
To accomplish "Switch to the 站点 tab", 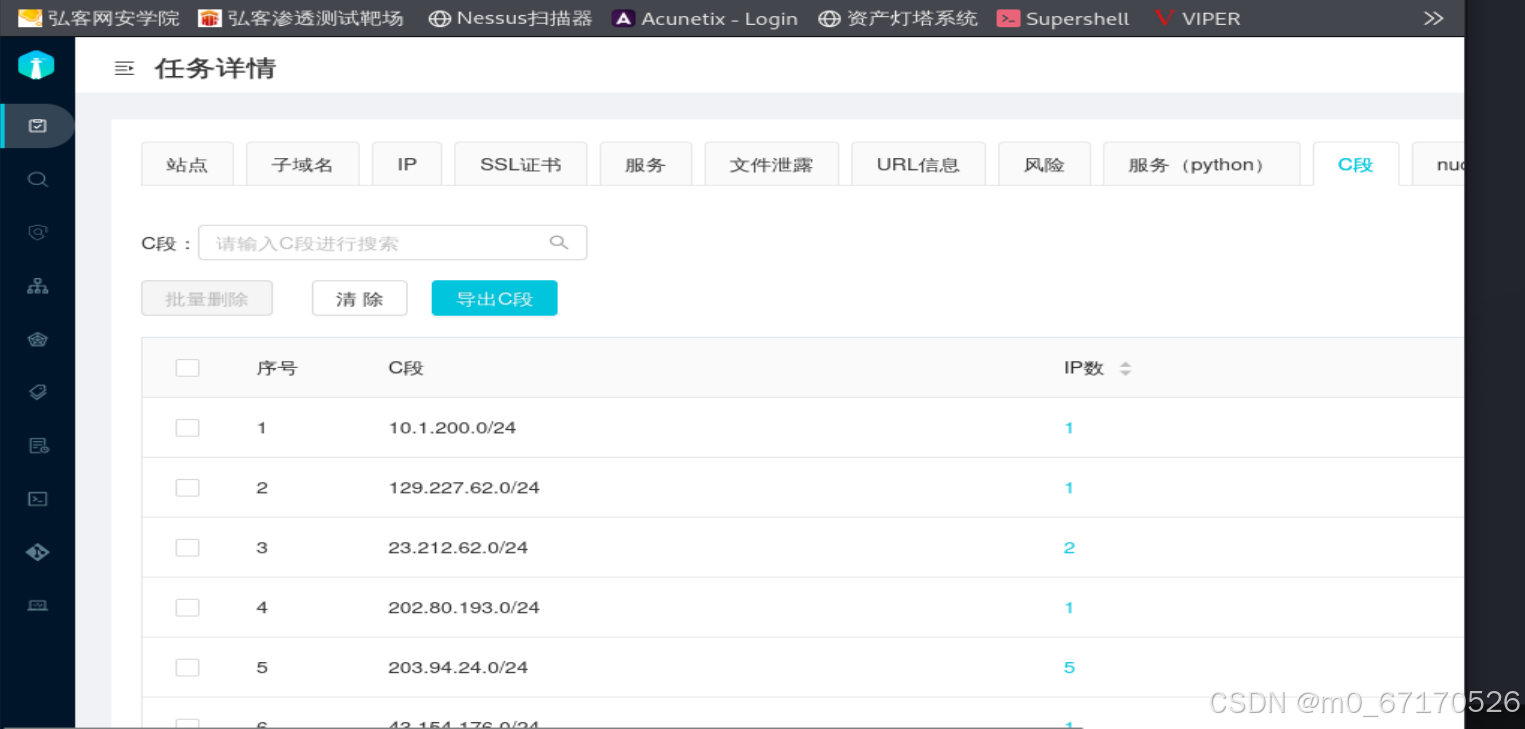I will [187, 164].
